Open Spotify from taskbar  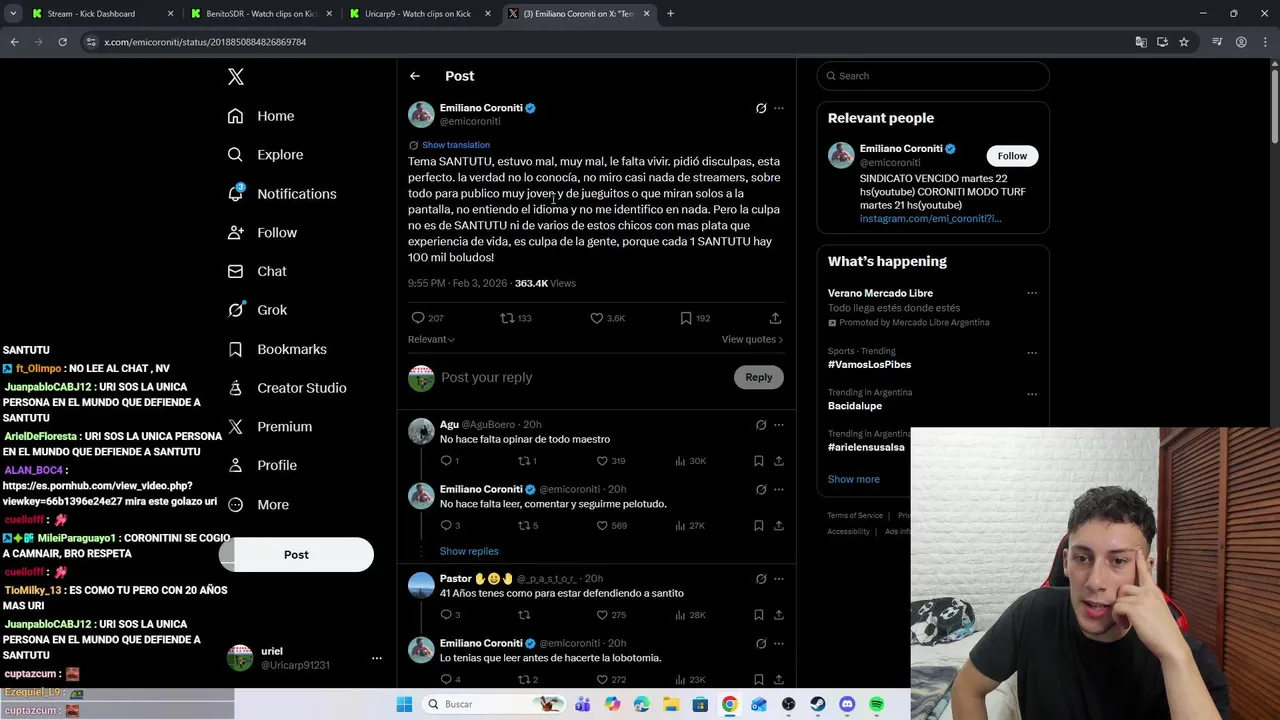pyautogui.click(x=877, y=704)
